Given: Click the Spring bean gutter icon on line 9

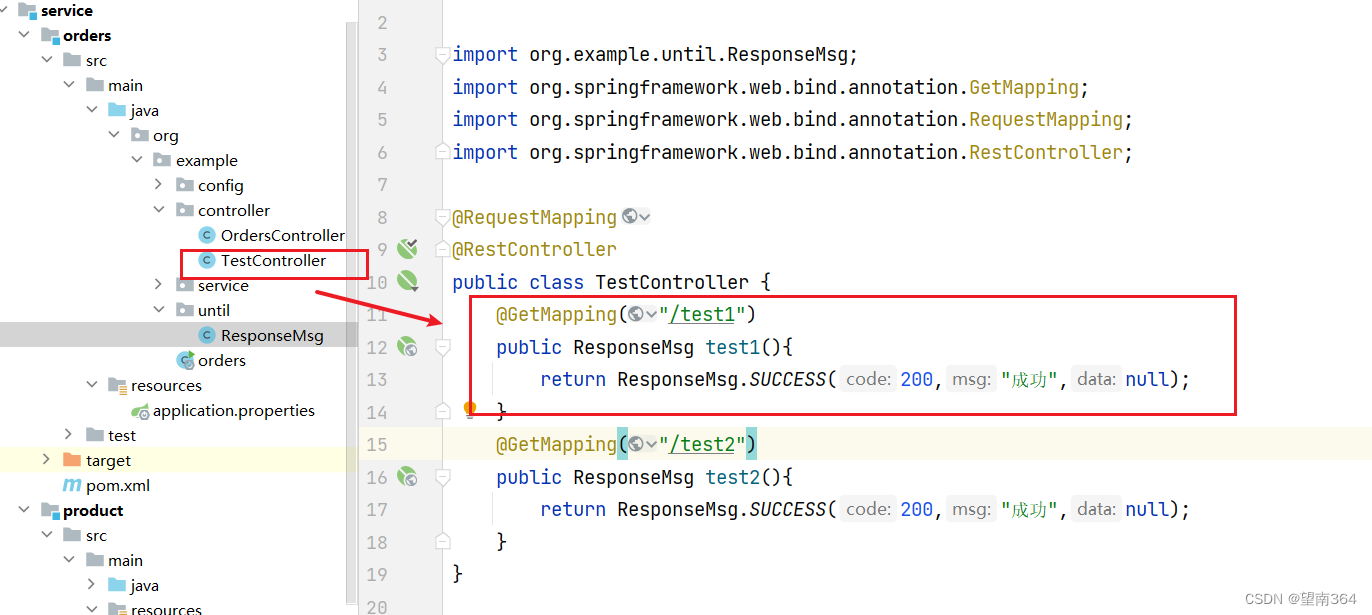Looking at the screenshot, I should [x=407, y=248].
